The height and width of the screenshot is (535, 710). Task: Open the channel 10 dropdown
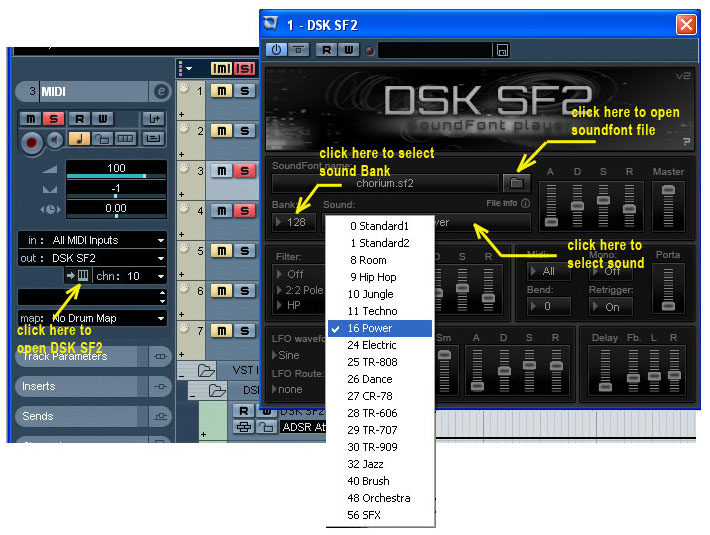pyautogui.click(x=130, y=276)
